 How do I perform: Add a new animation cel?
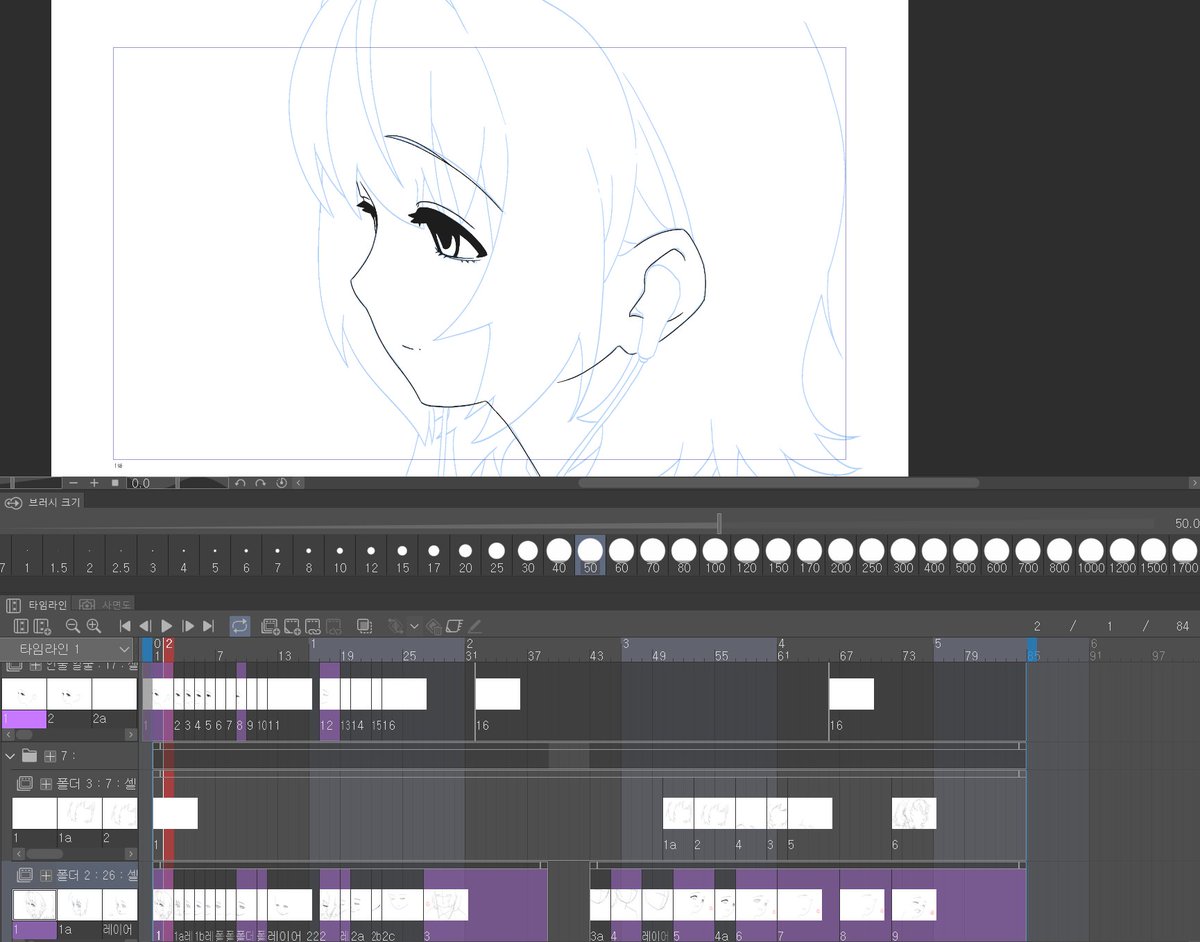pyautogui.click(x=292, y=626)
